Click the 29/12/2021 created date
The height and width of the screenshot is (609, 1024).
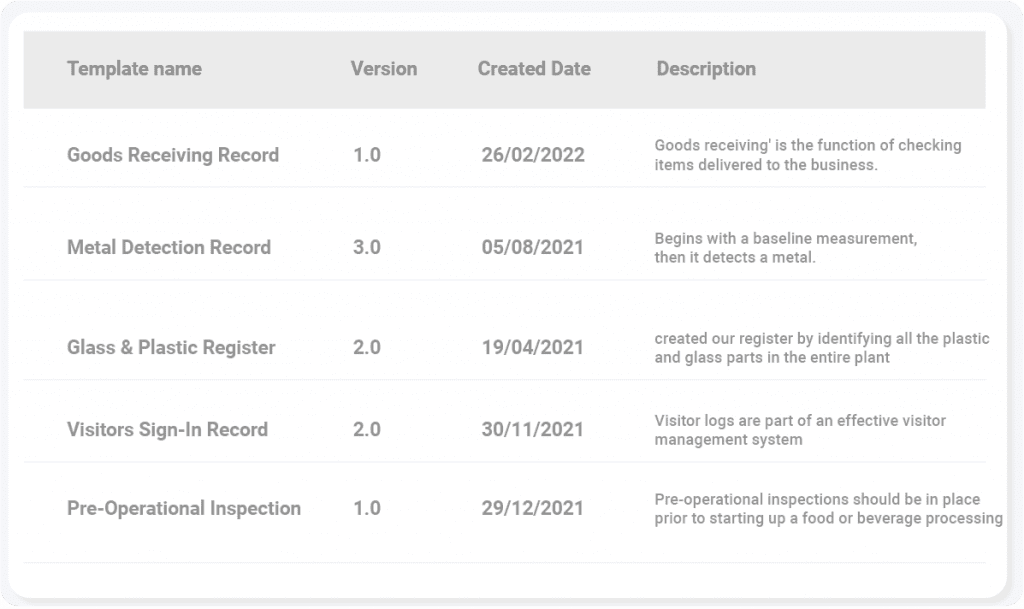click(x=532, y=508)
